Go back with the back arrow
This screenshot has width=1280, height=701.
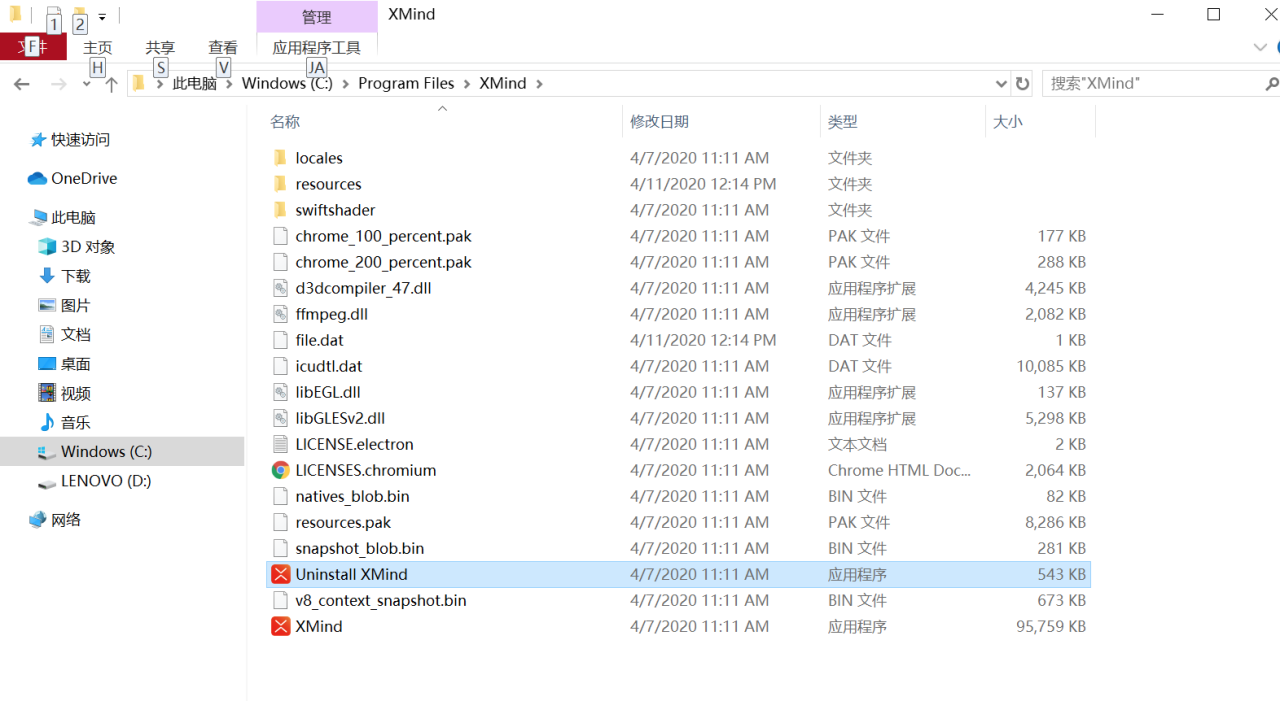tap(22, 84)
